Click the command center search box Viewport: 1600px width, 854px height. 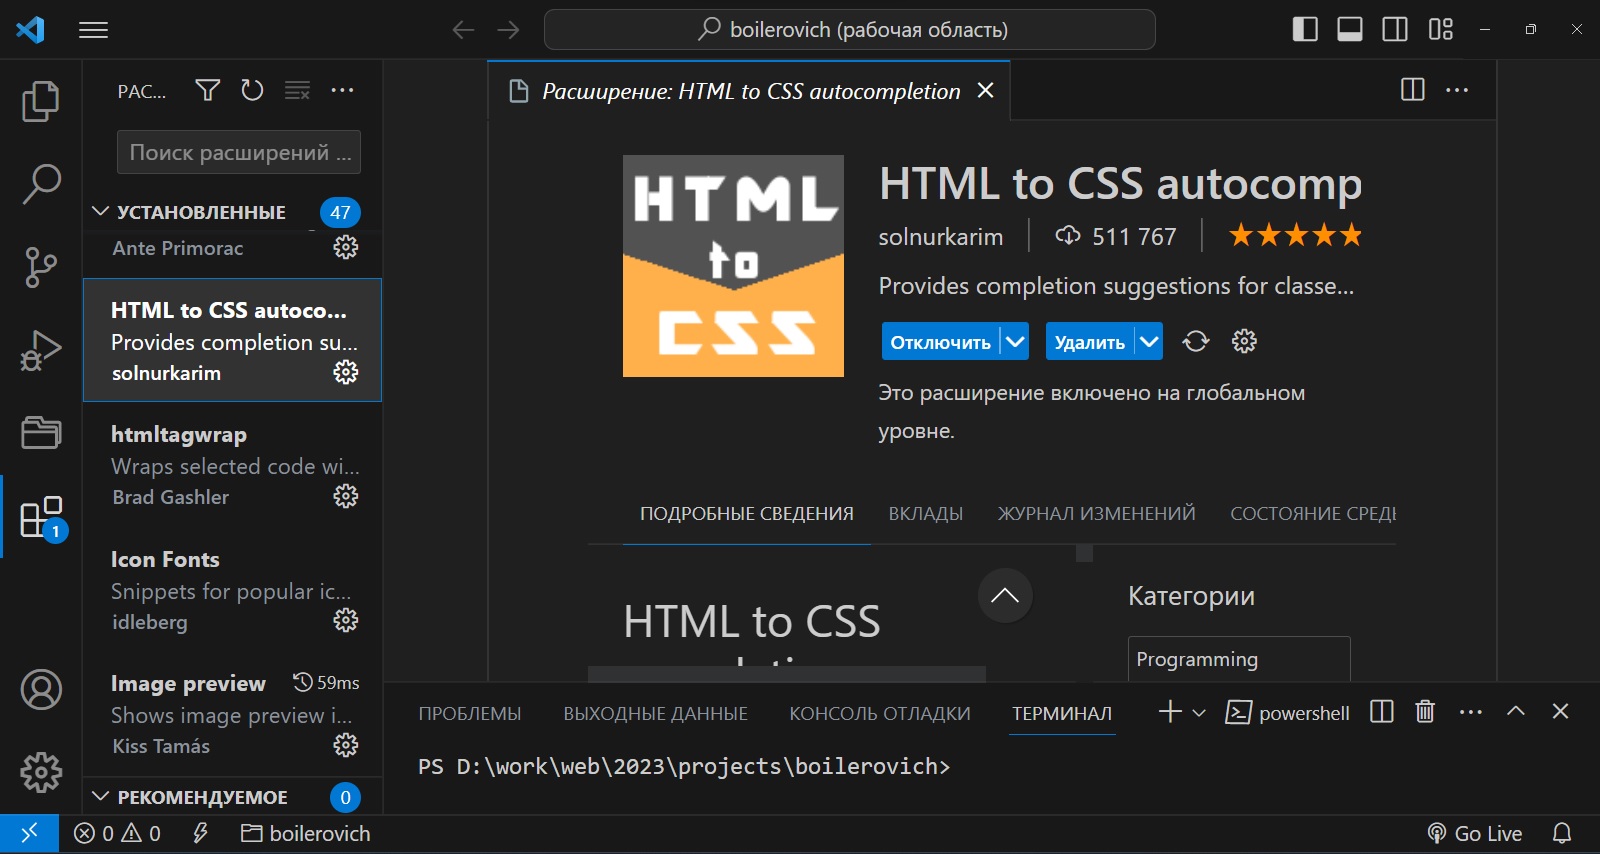[850, 29]
